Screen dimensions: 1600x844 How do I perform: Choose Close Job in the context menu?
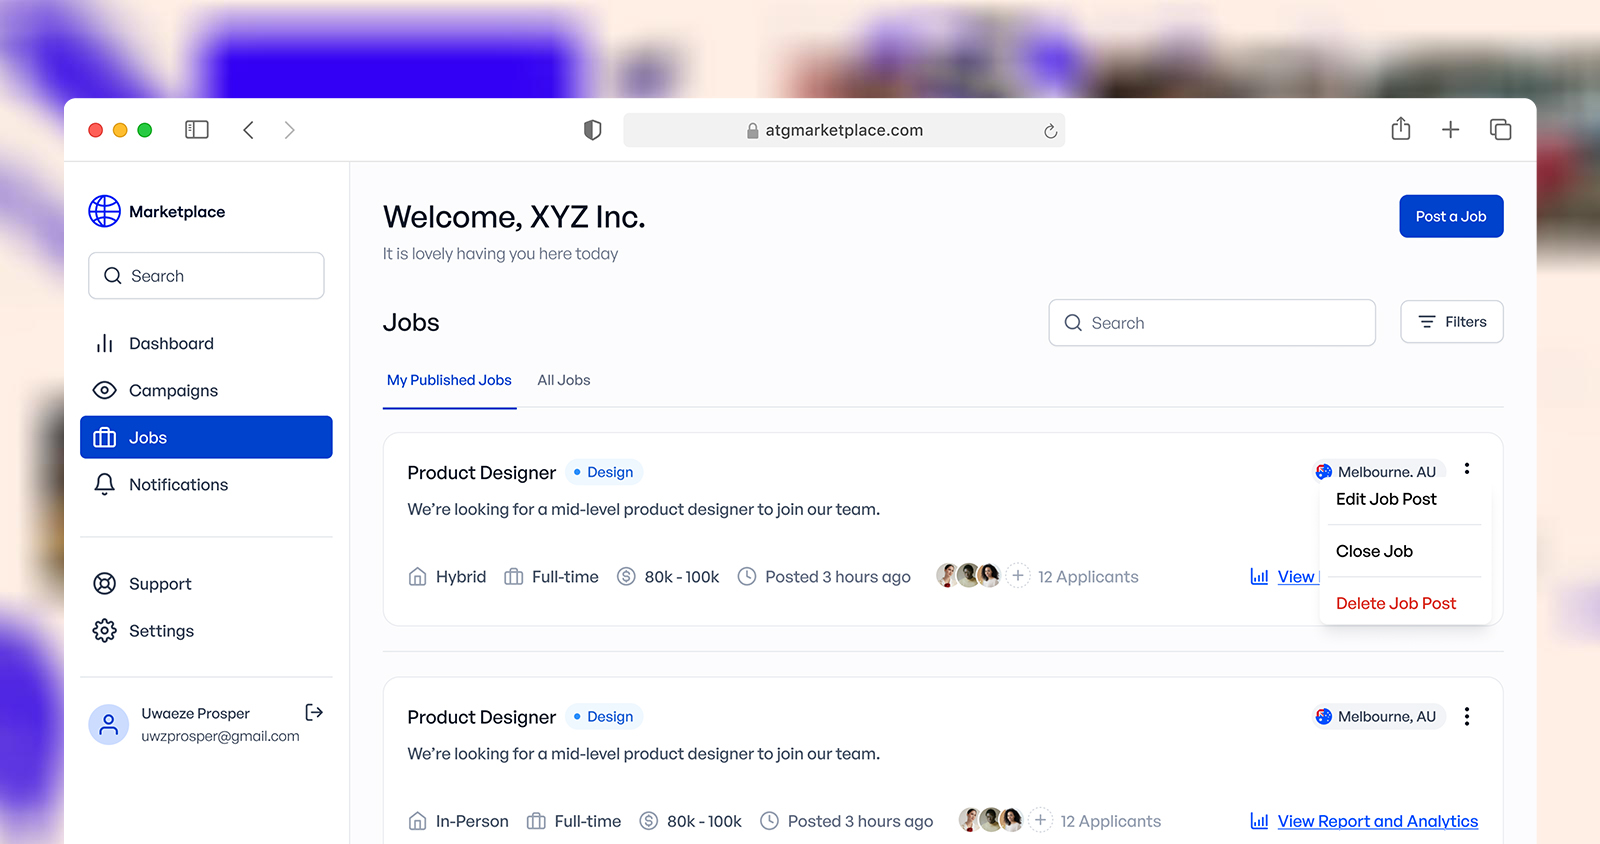click(x=1374, y=551)
